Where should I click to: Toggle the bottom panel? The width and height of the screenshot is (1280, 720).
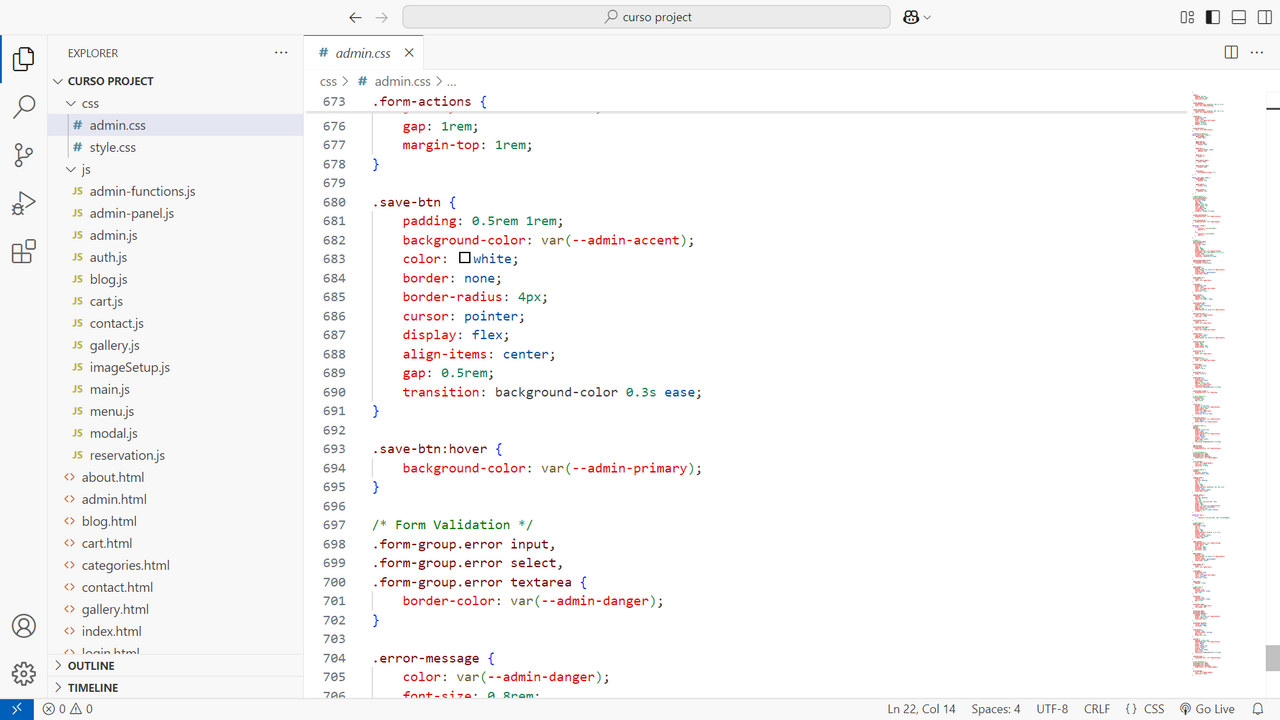[x=1239, y=17]
